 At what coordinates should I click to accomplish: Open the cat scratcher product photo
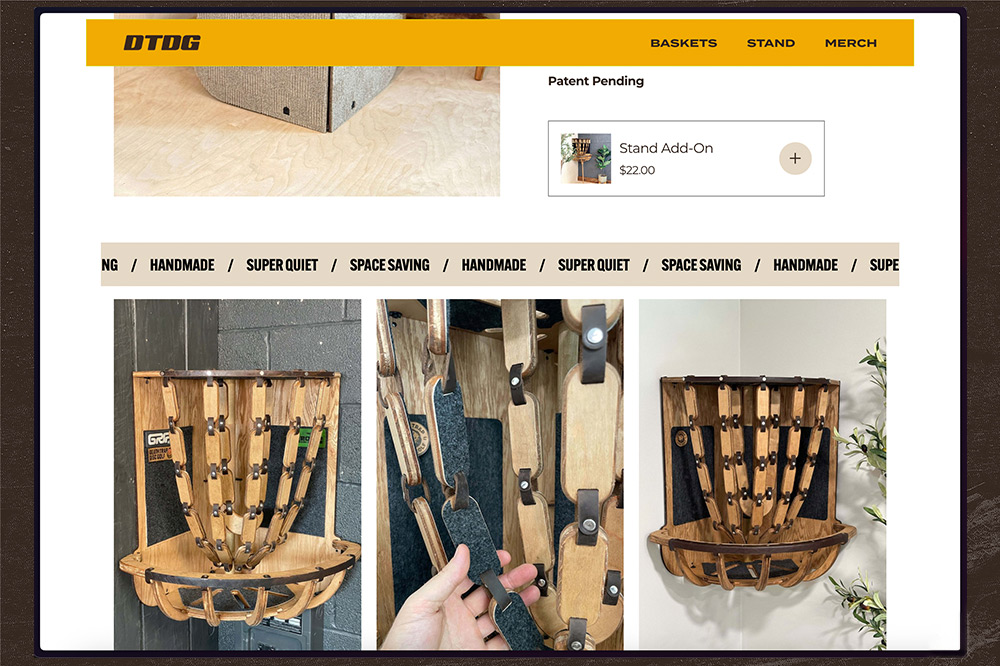pyautogui.click(x=307, y=105)
